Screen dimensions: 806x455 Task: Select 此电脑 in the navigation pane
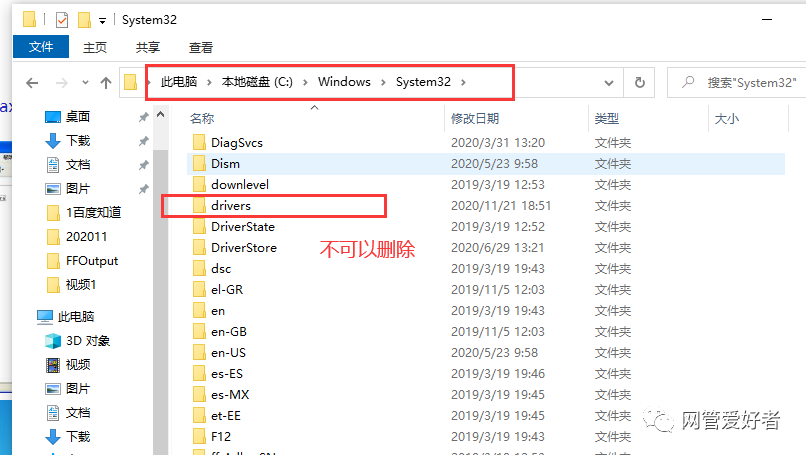[x=76, y=317]
